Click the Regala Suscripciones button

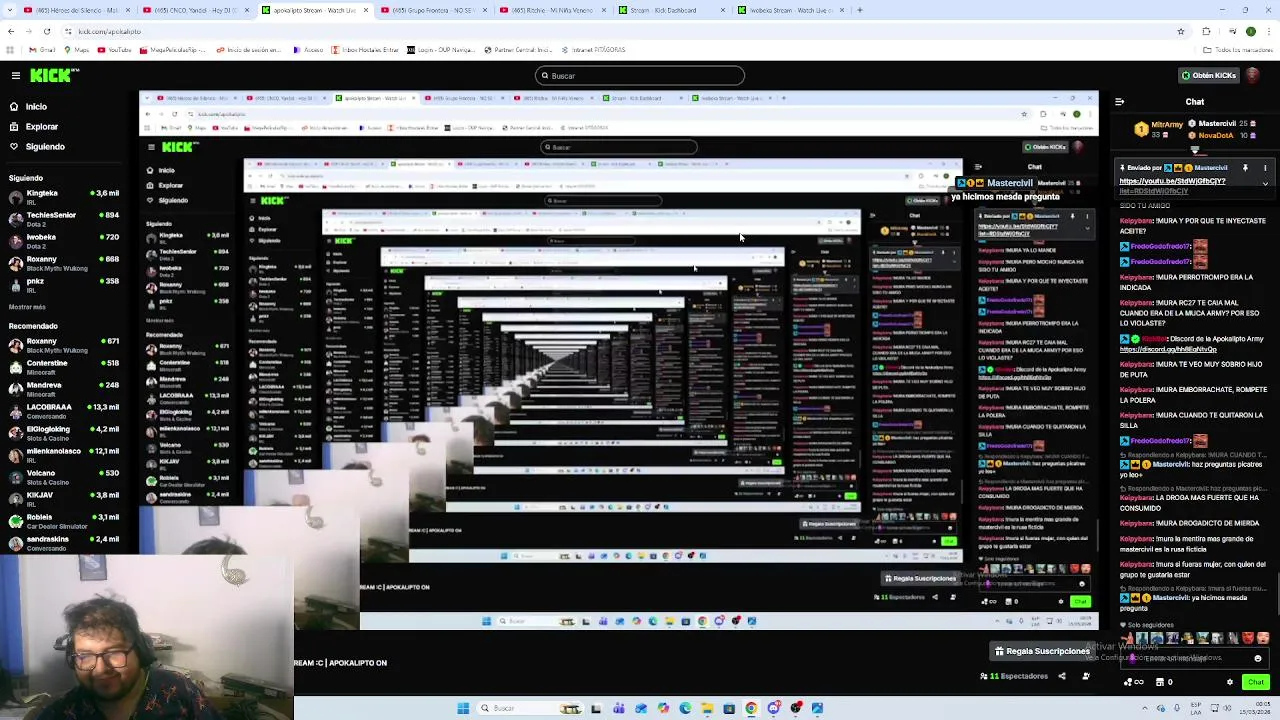click(x=1041, y=651)
